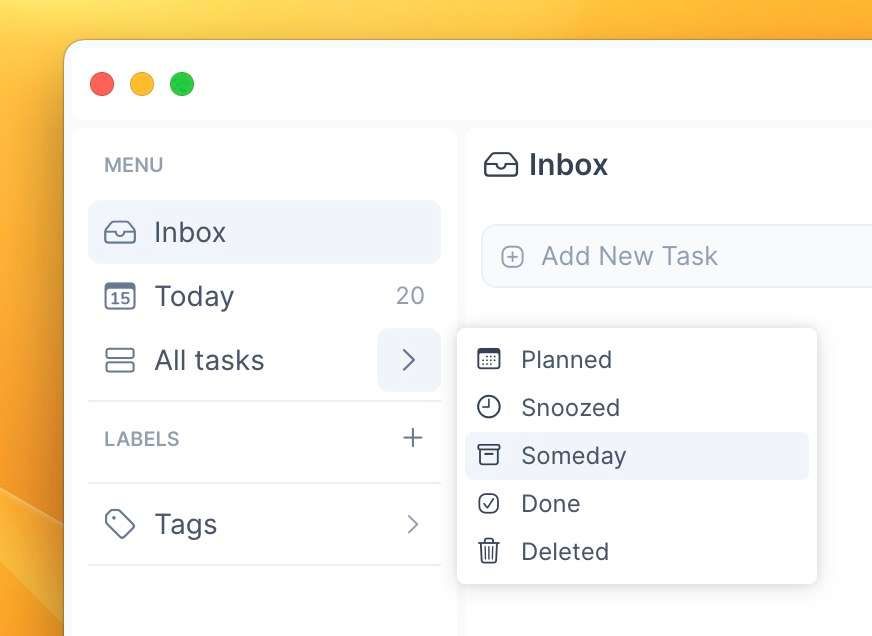Click the Add New Task field

(677, 256)
